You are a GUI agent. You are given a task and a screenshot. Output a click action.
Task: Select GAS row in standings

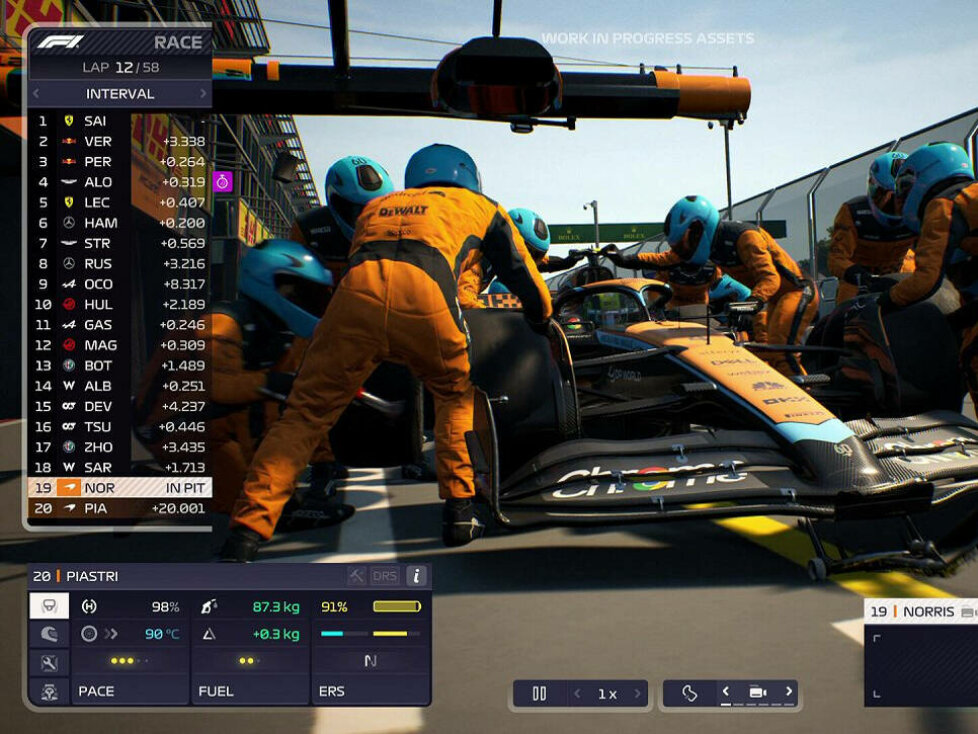point(120,325)
